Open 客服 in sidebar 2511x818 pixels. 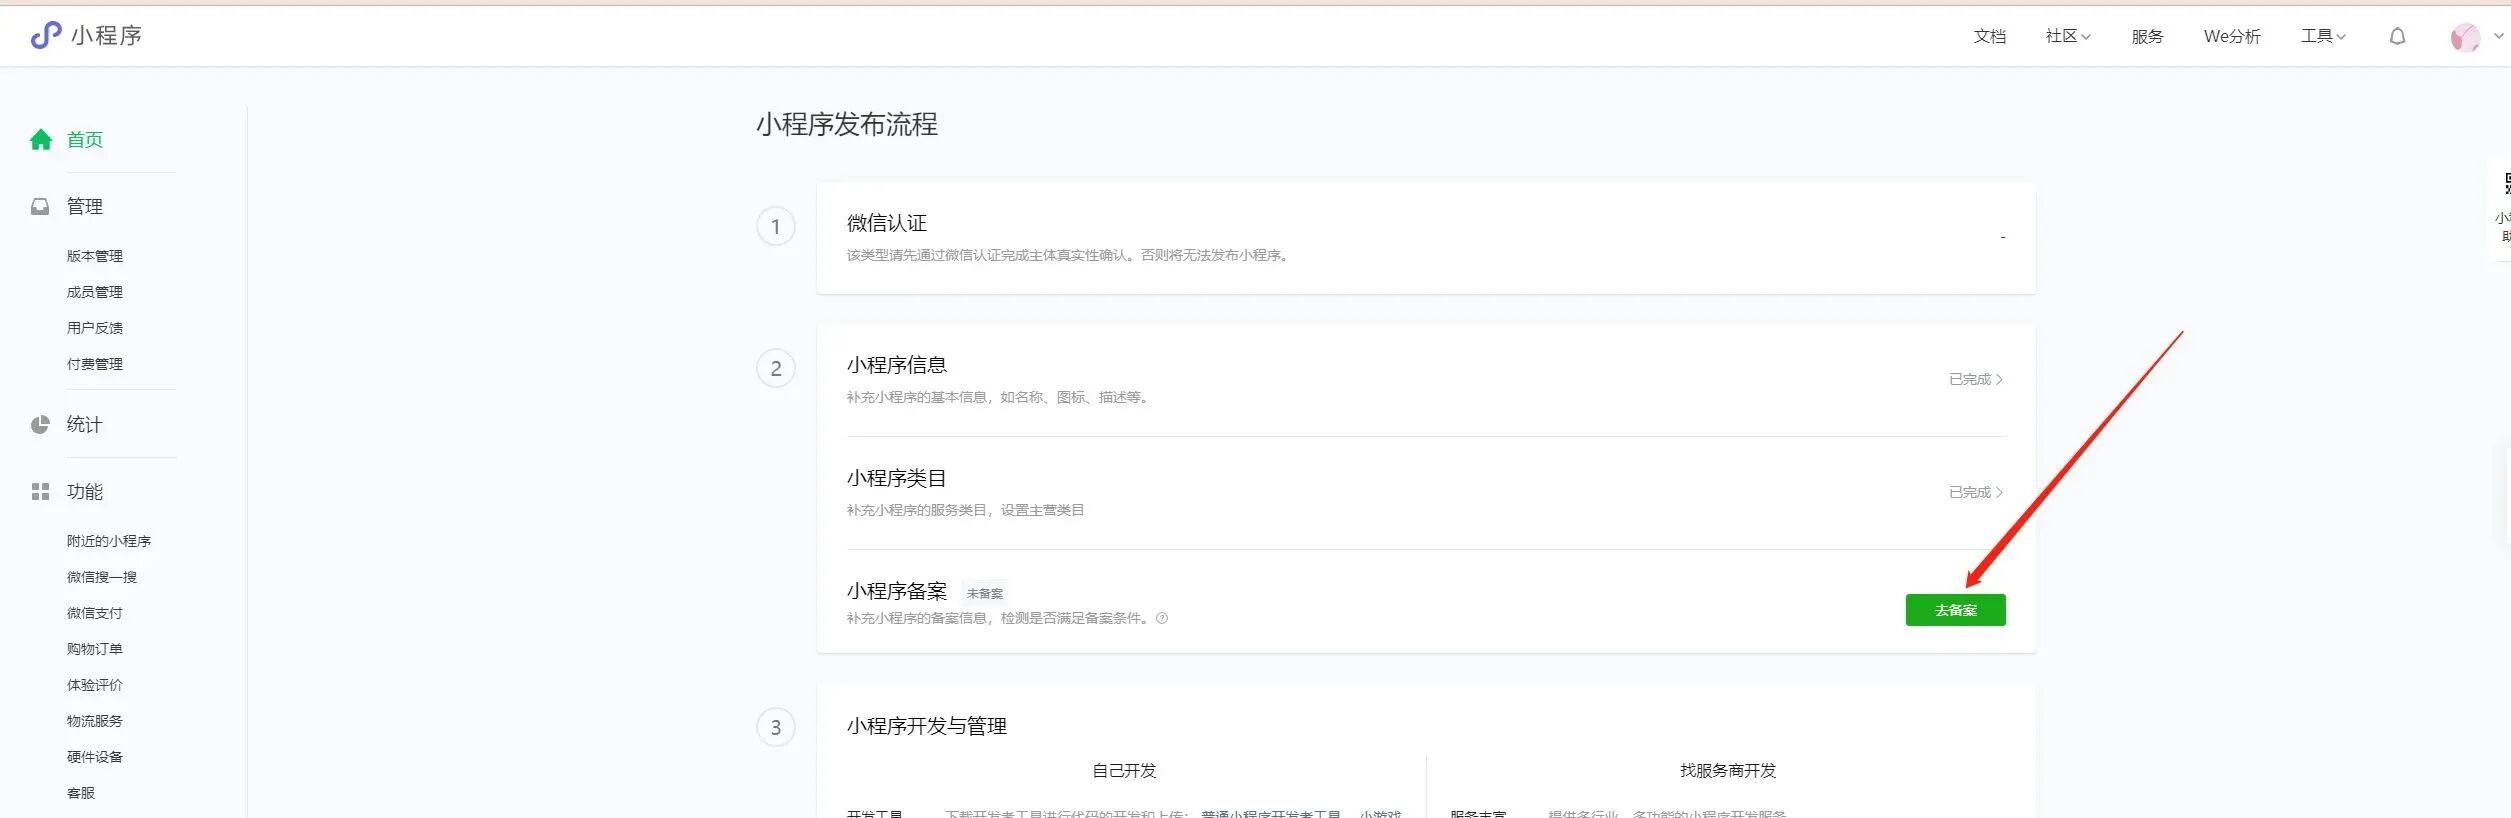[x=81, y=793]
